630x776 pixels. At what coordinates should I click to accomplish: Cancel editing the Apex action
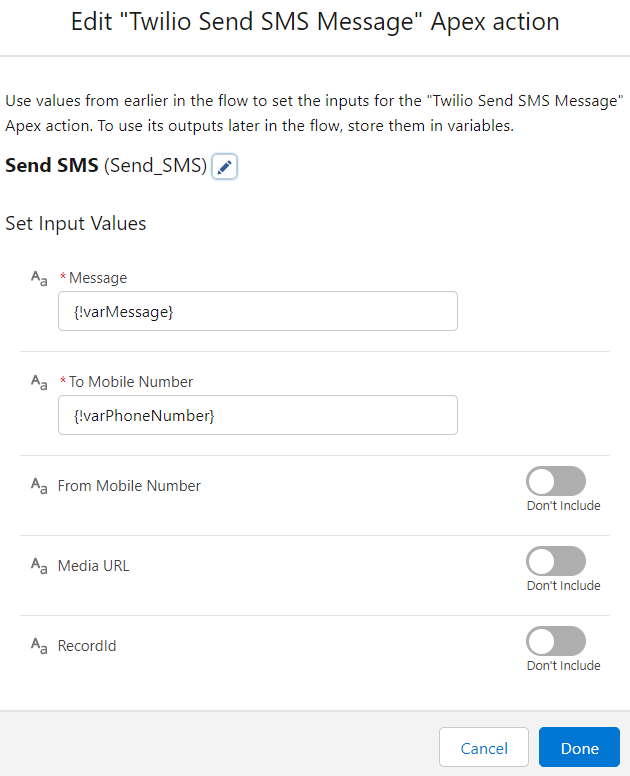tap(484, 747)
